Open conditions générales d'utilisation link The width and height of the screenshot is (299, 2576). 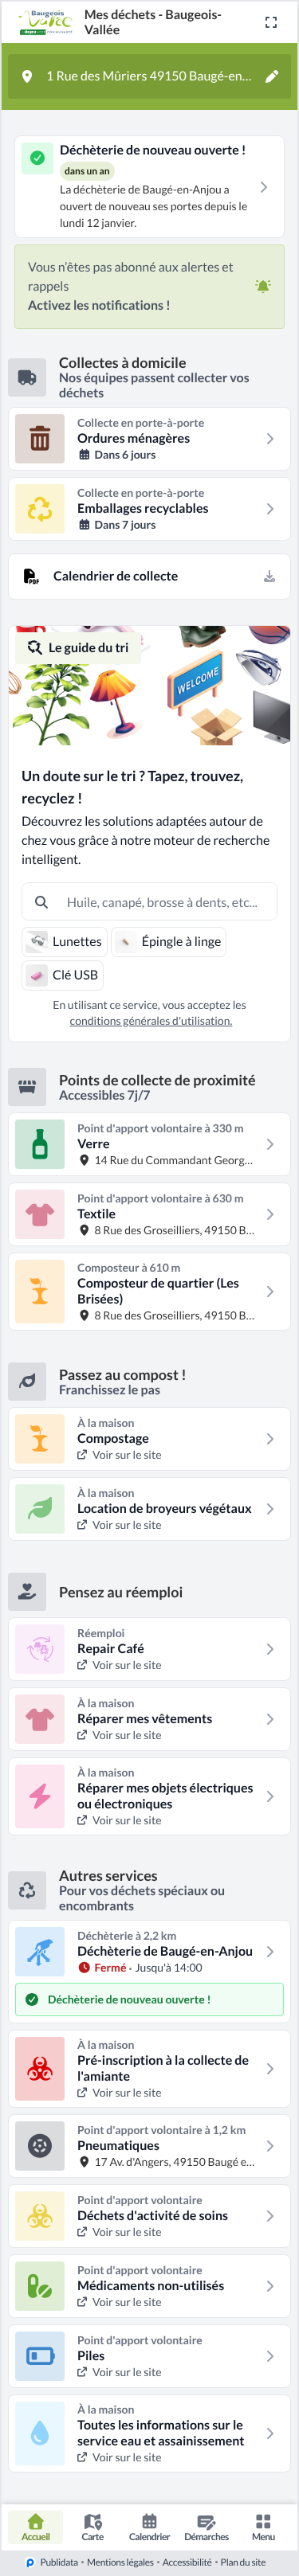(x=151, y=1020)
